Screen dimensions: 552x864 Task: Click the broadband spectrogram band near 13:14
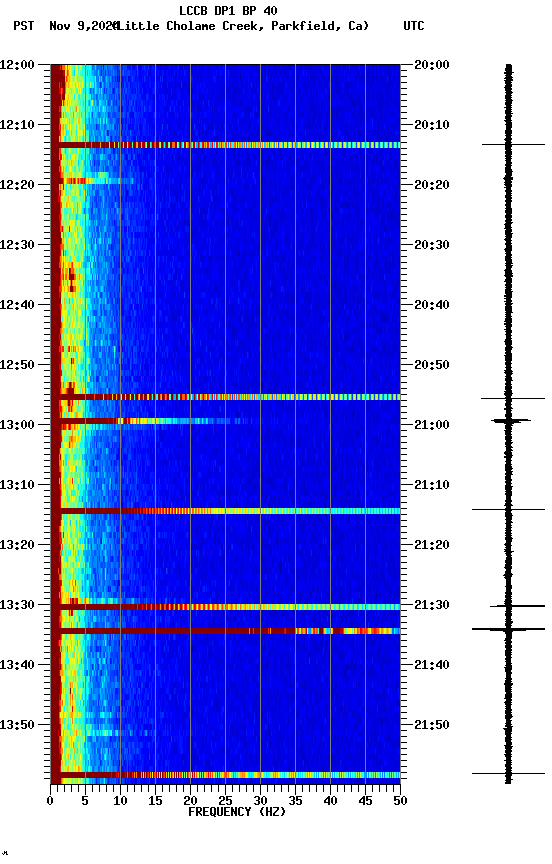[x=225, y=511]
